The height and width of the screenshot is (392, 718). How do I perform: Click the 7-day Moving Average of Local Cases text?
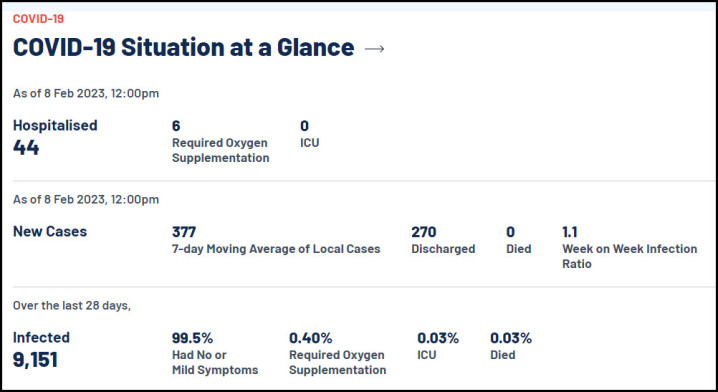click(276, 249)
